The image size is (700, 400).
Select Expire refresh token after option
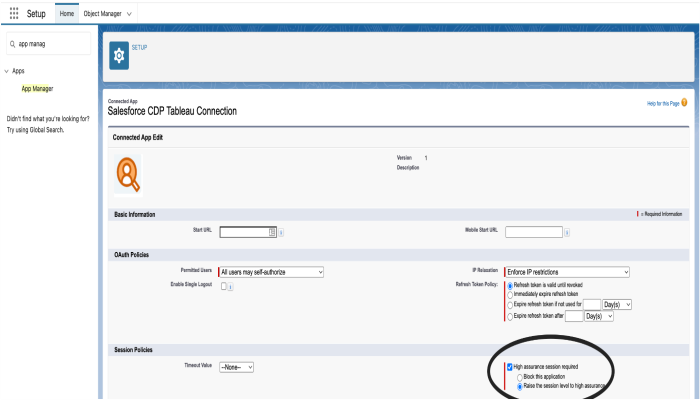(x=510, y=317)
